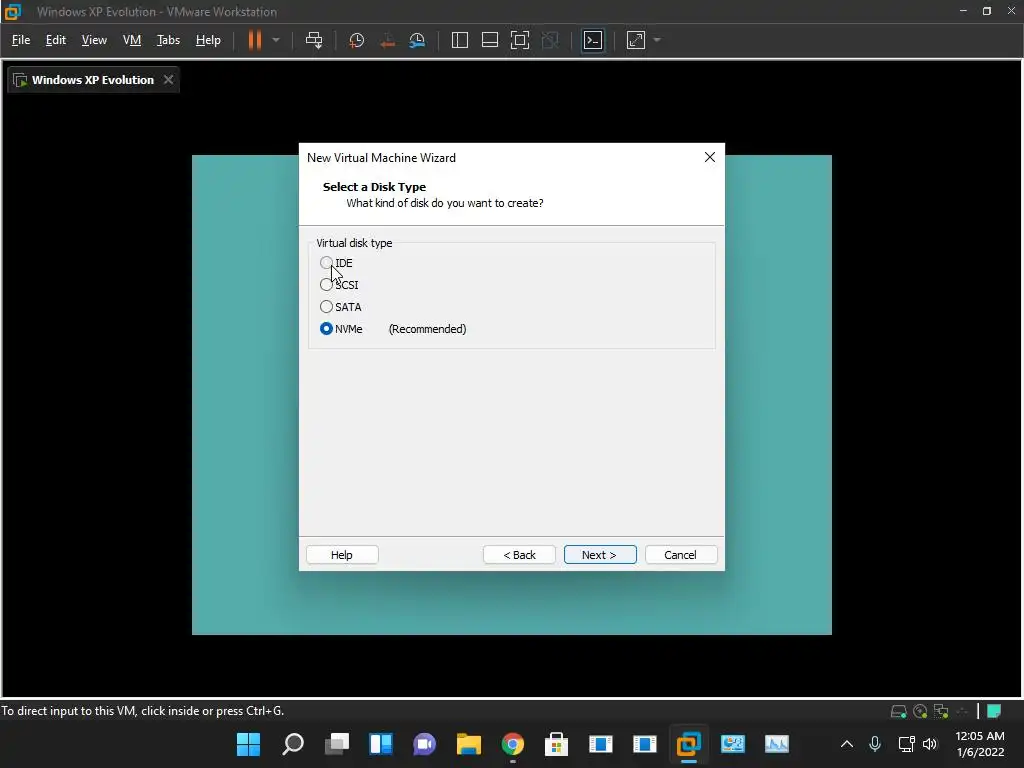The height and width of the screenshot is (768, 1024).
Task: Cancel the New Virtual Machine Wizard
Action: pos(680,554)
